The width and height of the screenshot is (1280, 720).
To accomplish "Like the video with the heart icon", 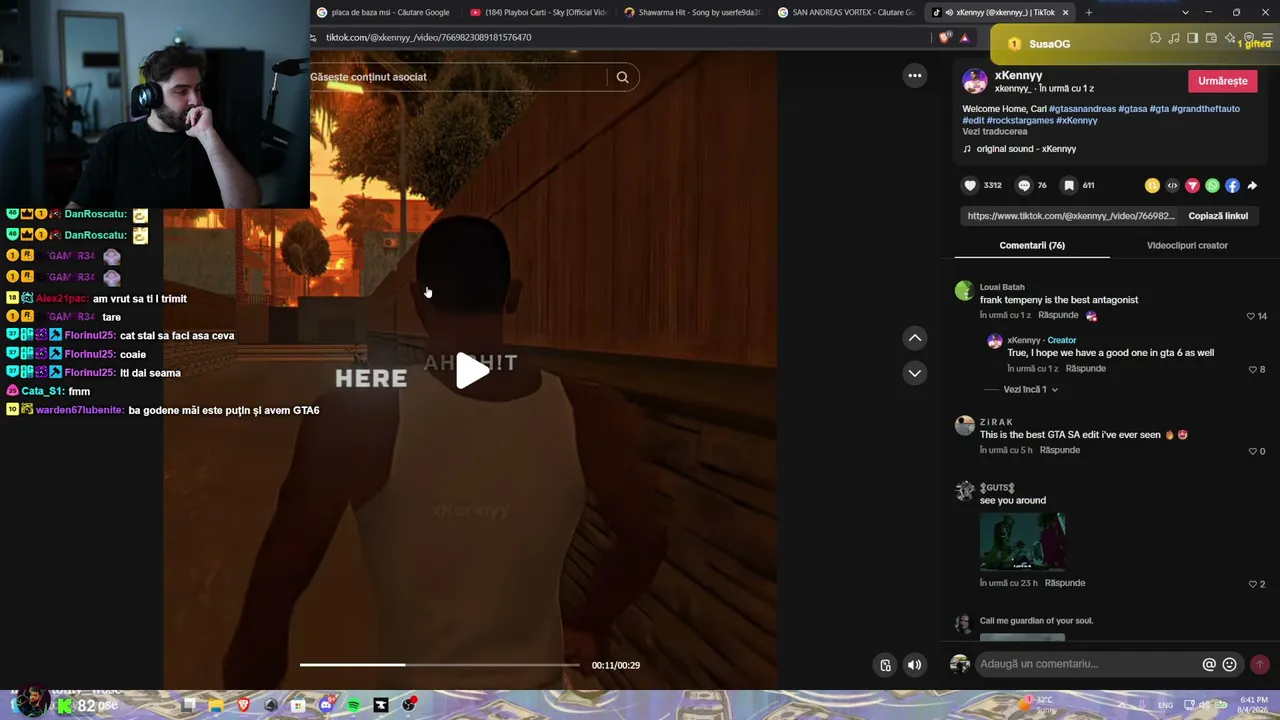I will [x=970, y=185].
